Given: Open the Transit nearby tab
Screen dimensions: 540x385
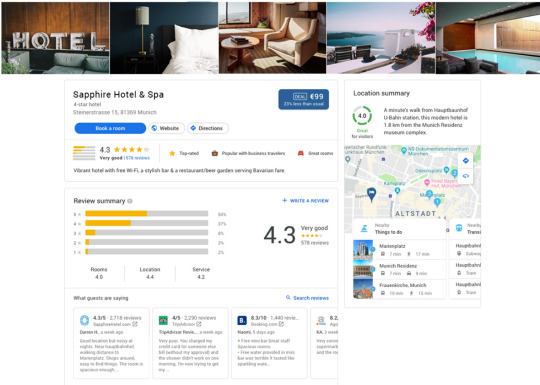Looking at the screenshot, I should coord(465,229).
